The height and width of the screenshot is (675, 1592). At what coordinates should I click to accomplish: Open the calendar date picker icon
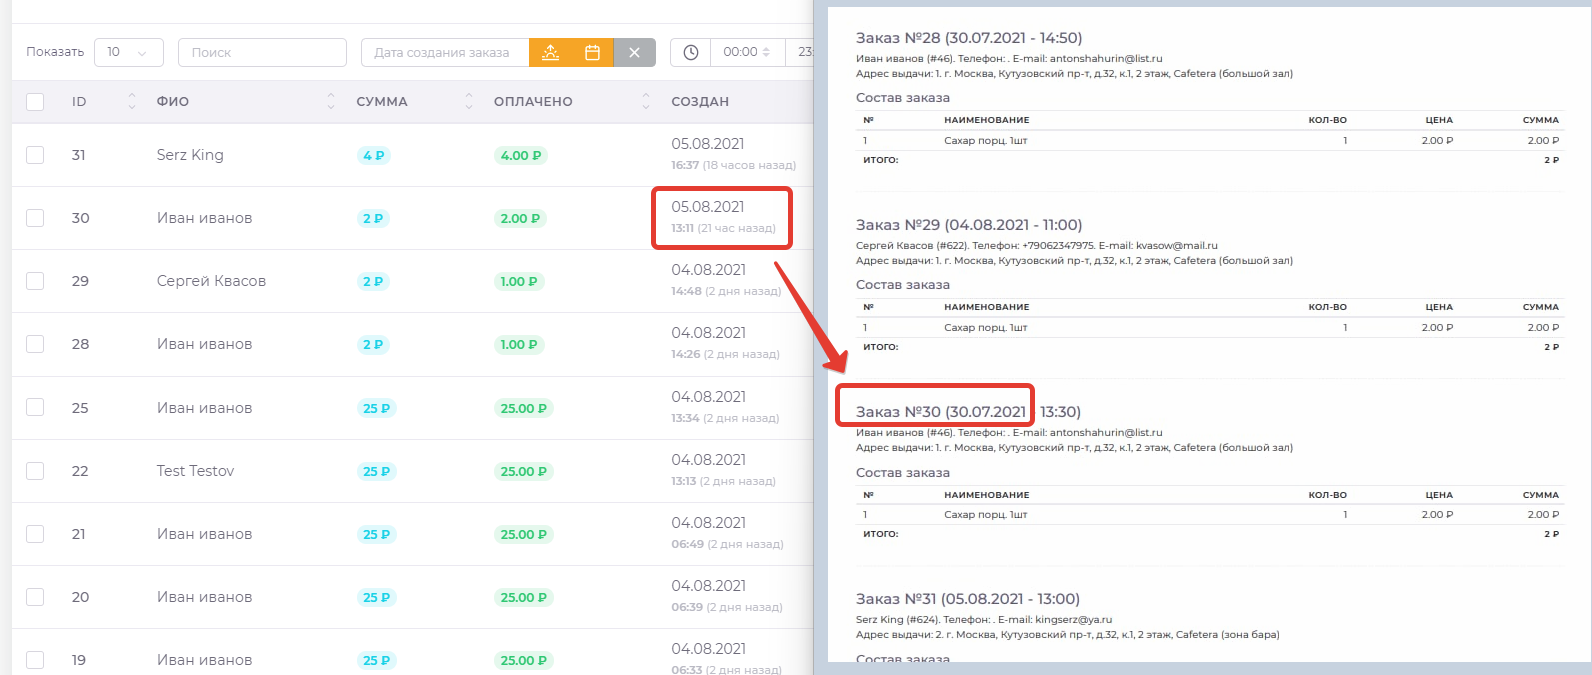pos(592,53)
